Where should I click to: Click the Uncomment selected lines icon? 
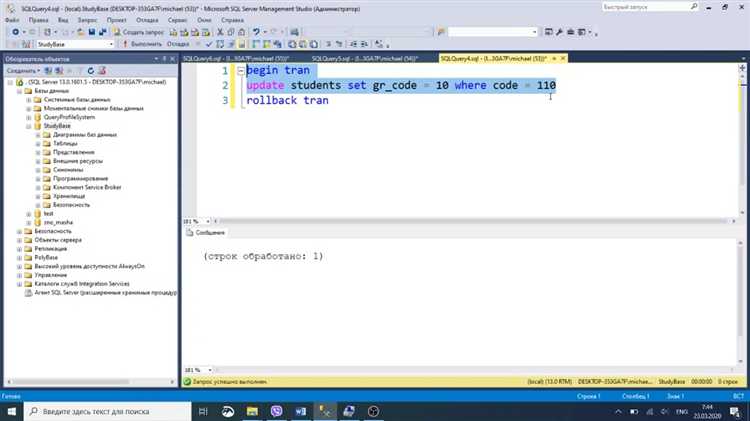pyautogui.click(x=339, y=44)
